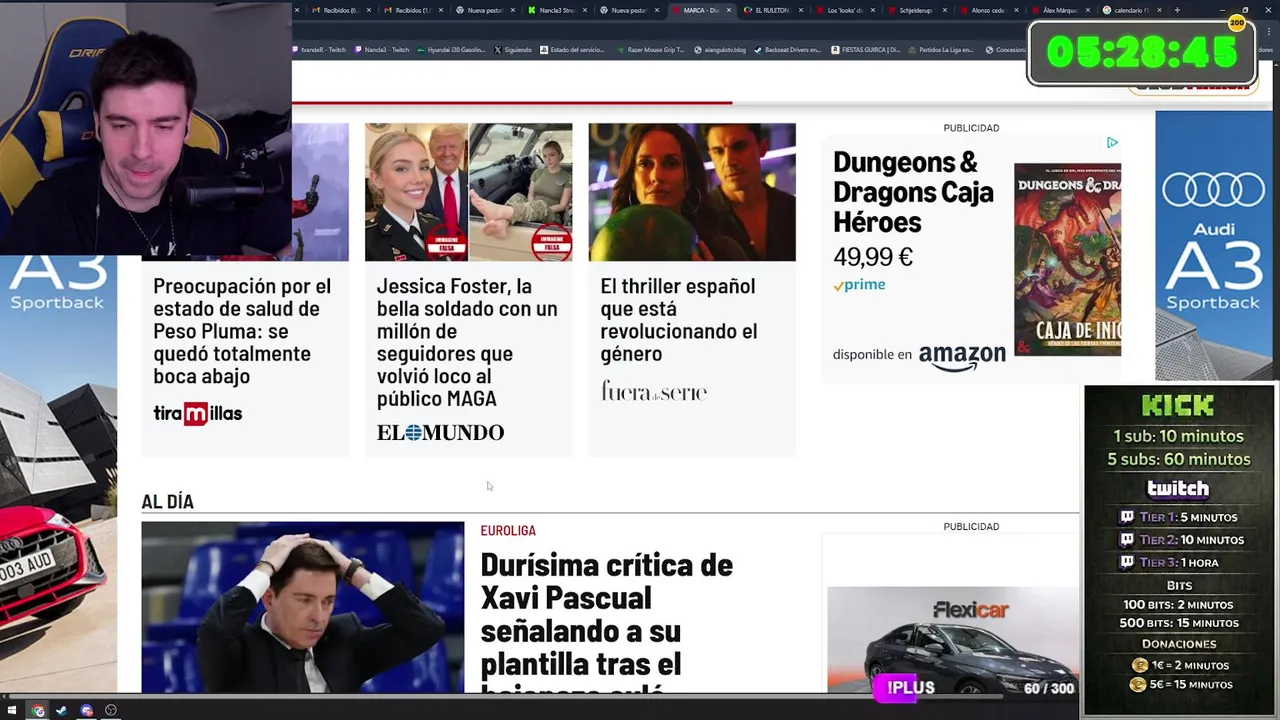
Task: Open the Windows Start menu
Action: point(12,710)
